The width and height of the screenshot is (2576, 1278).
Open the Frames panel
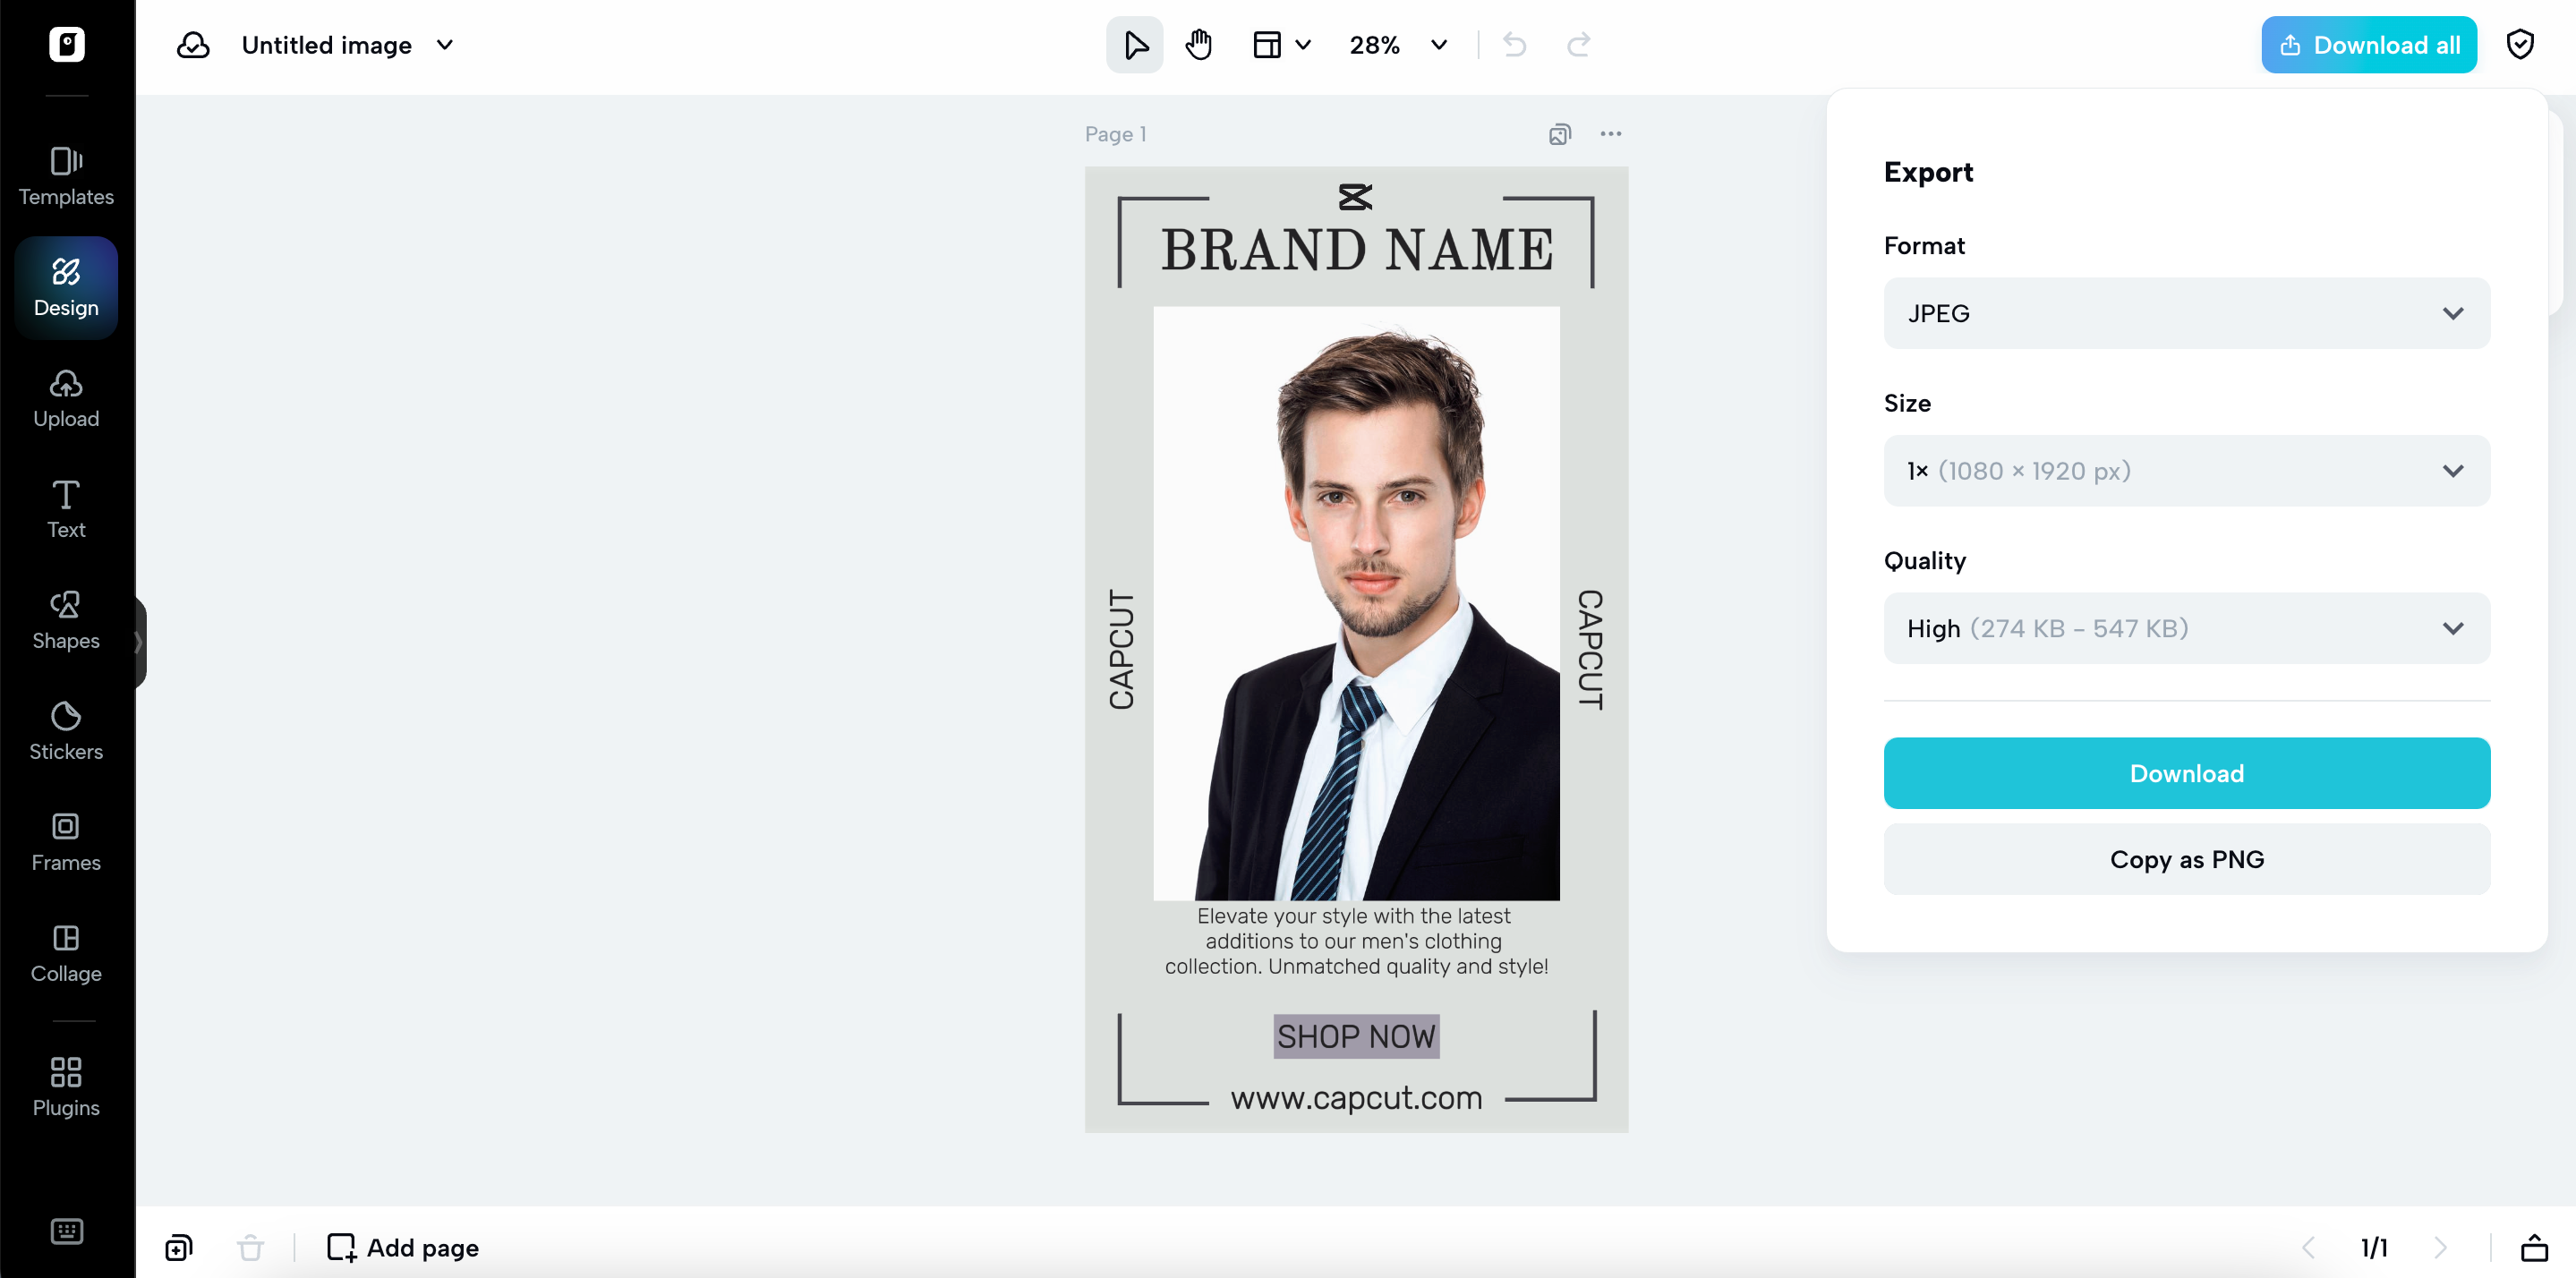pos(66,843)
